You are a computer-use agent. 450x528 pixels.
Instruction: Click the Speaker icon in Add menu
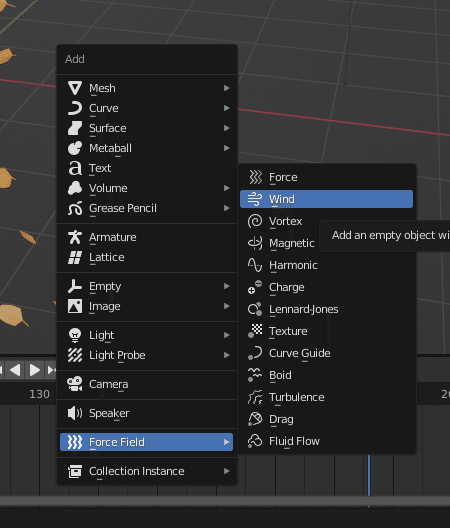coord(75,413)
